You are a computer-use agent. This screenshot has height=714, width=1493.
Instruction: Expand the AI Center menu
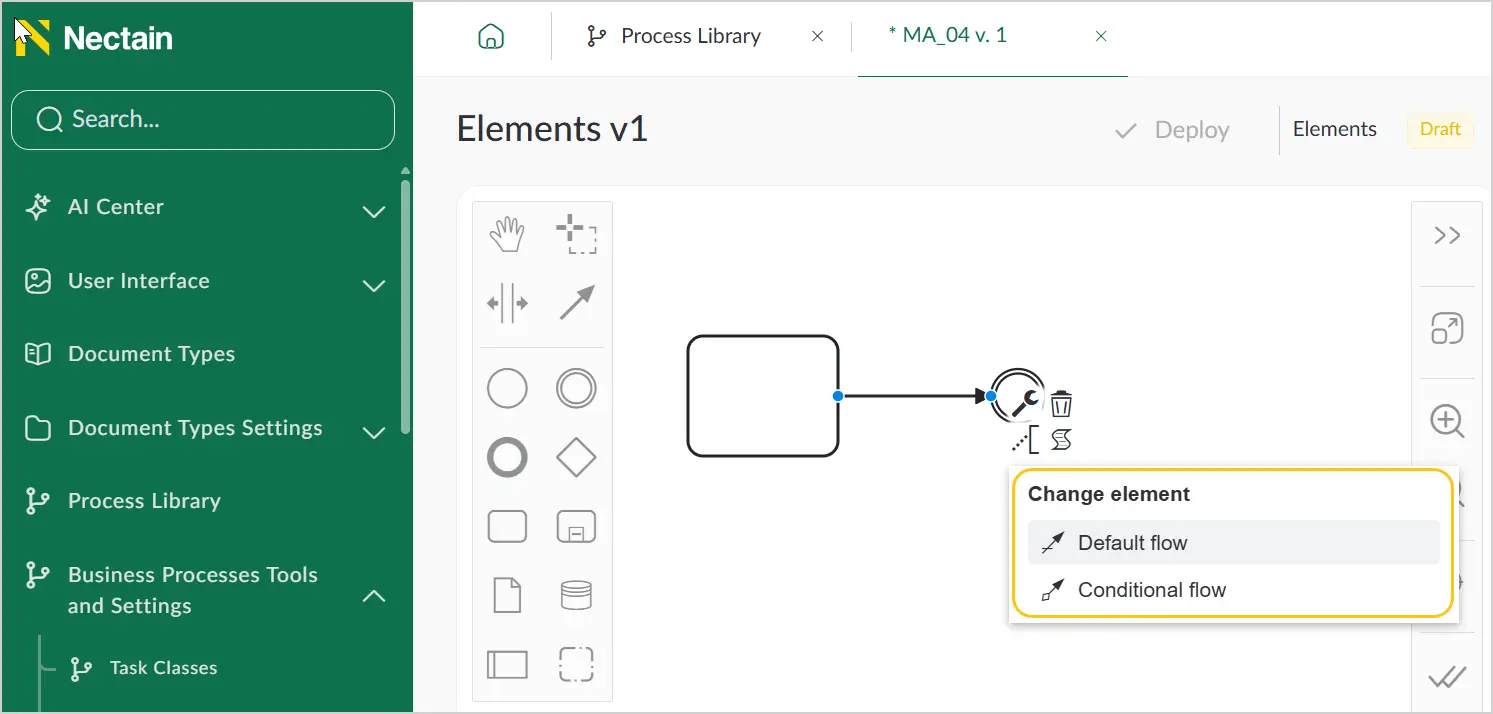pyautogui.click(x=374, y=211)
